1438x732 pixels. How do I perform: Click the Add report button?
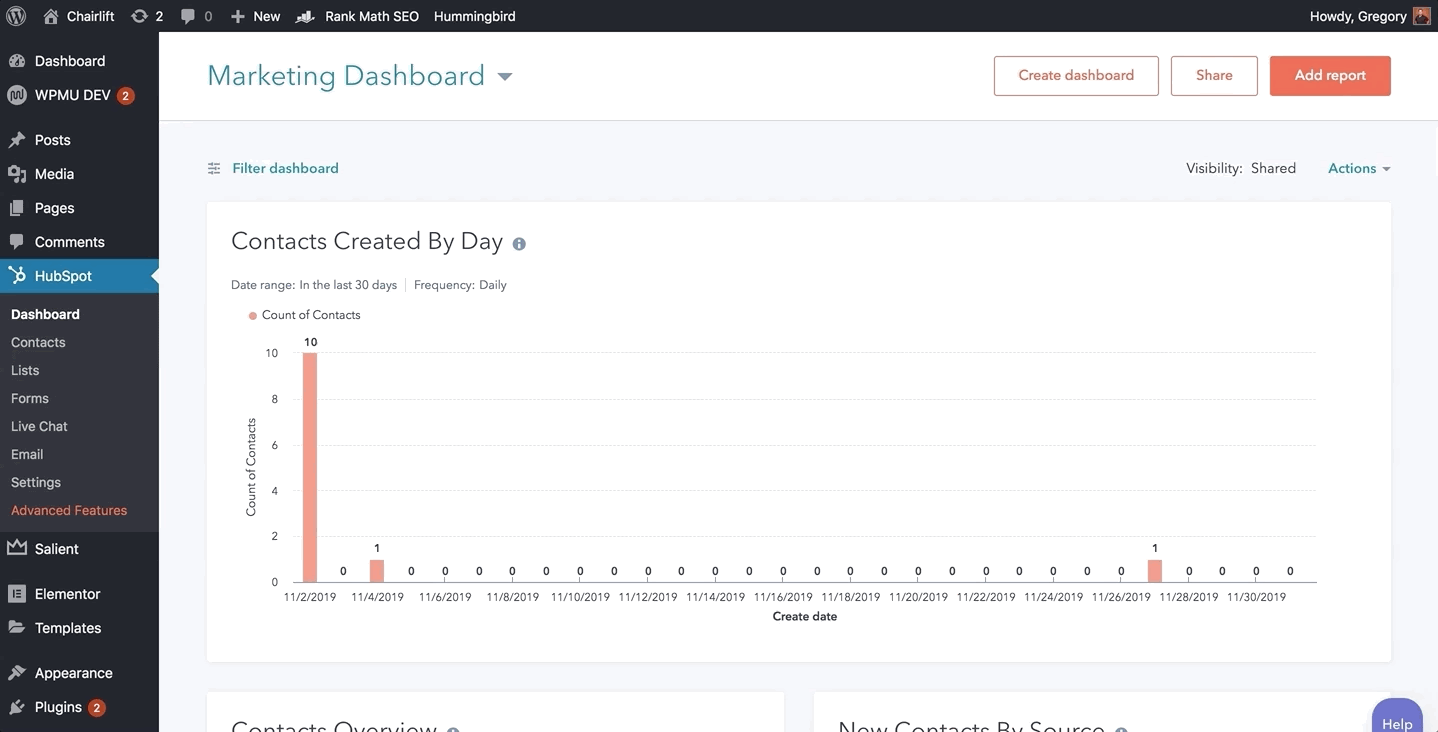pos(1330,76)
